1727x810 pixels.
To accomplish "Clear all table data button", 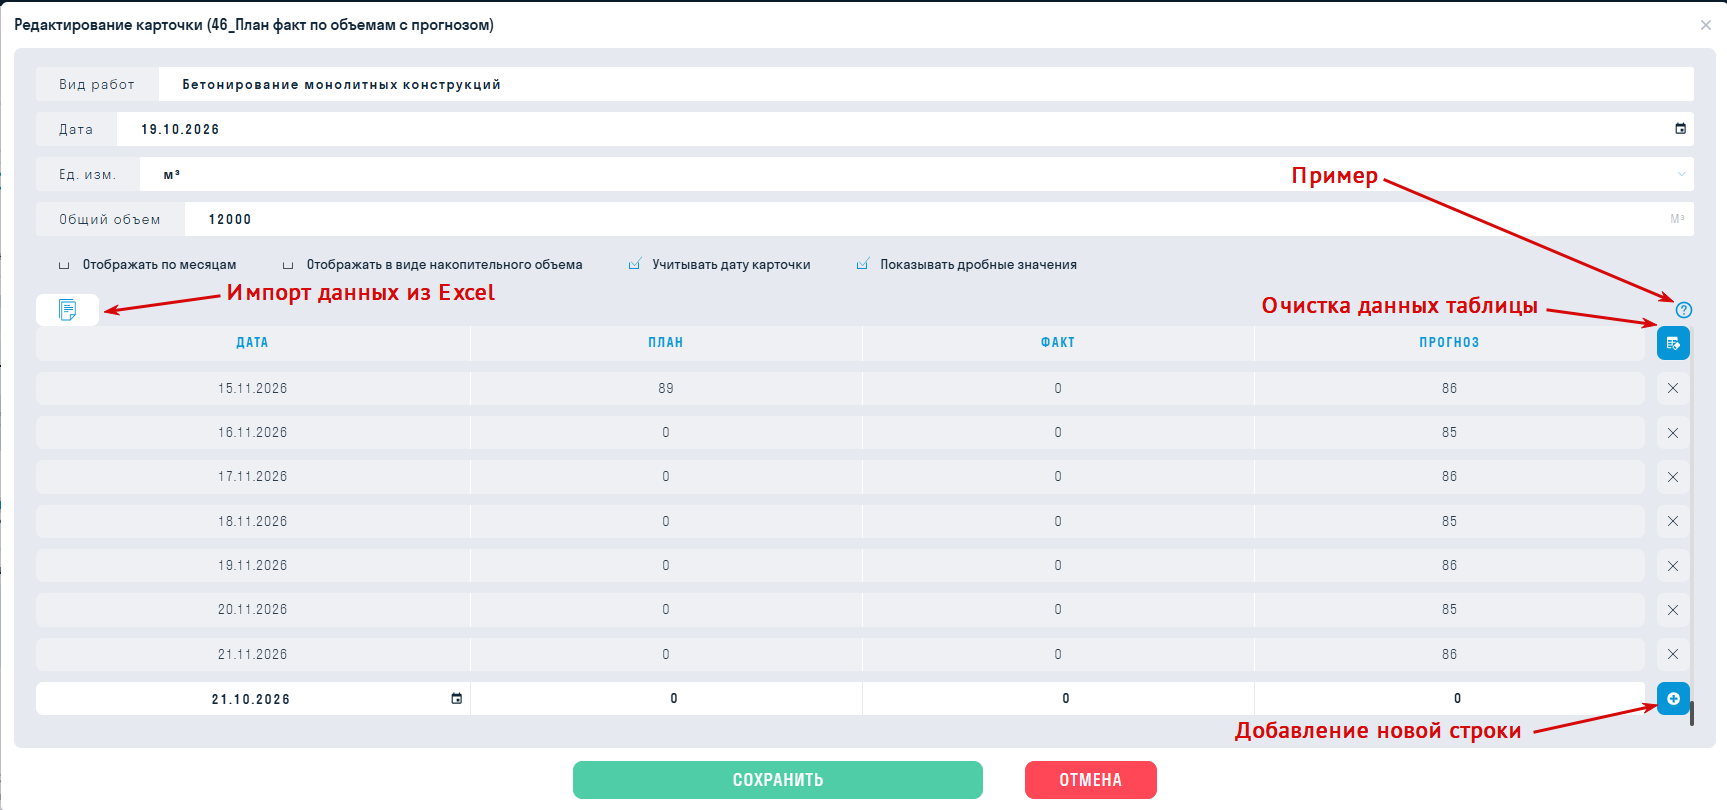I will tap(1673, 343).
